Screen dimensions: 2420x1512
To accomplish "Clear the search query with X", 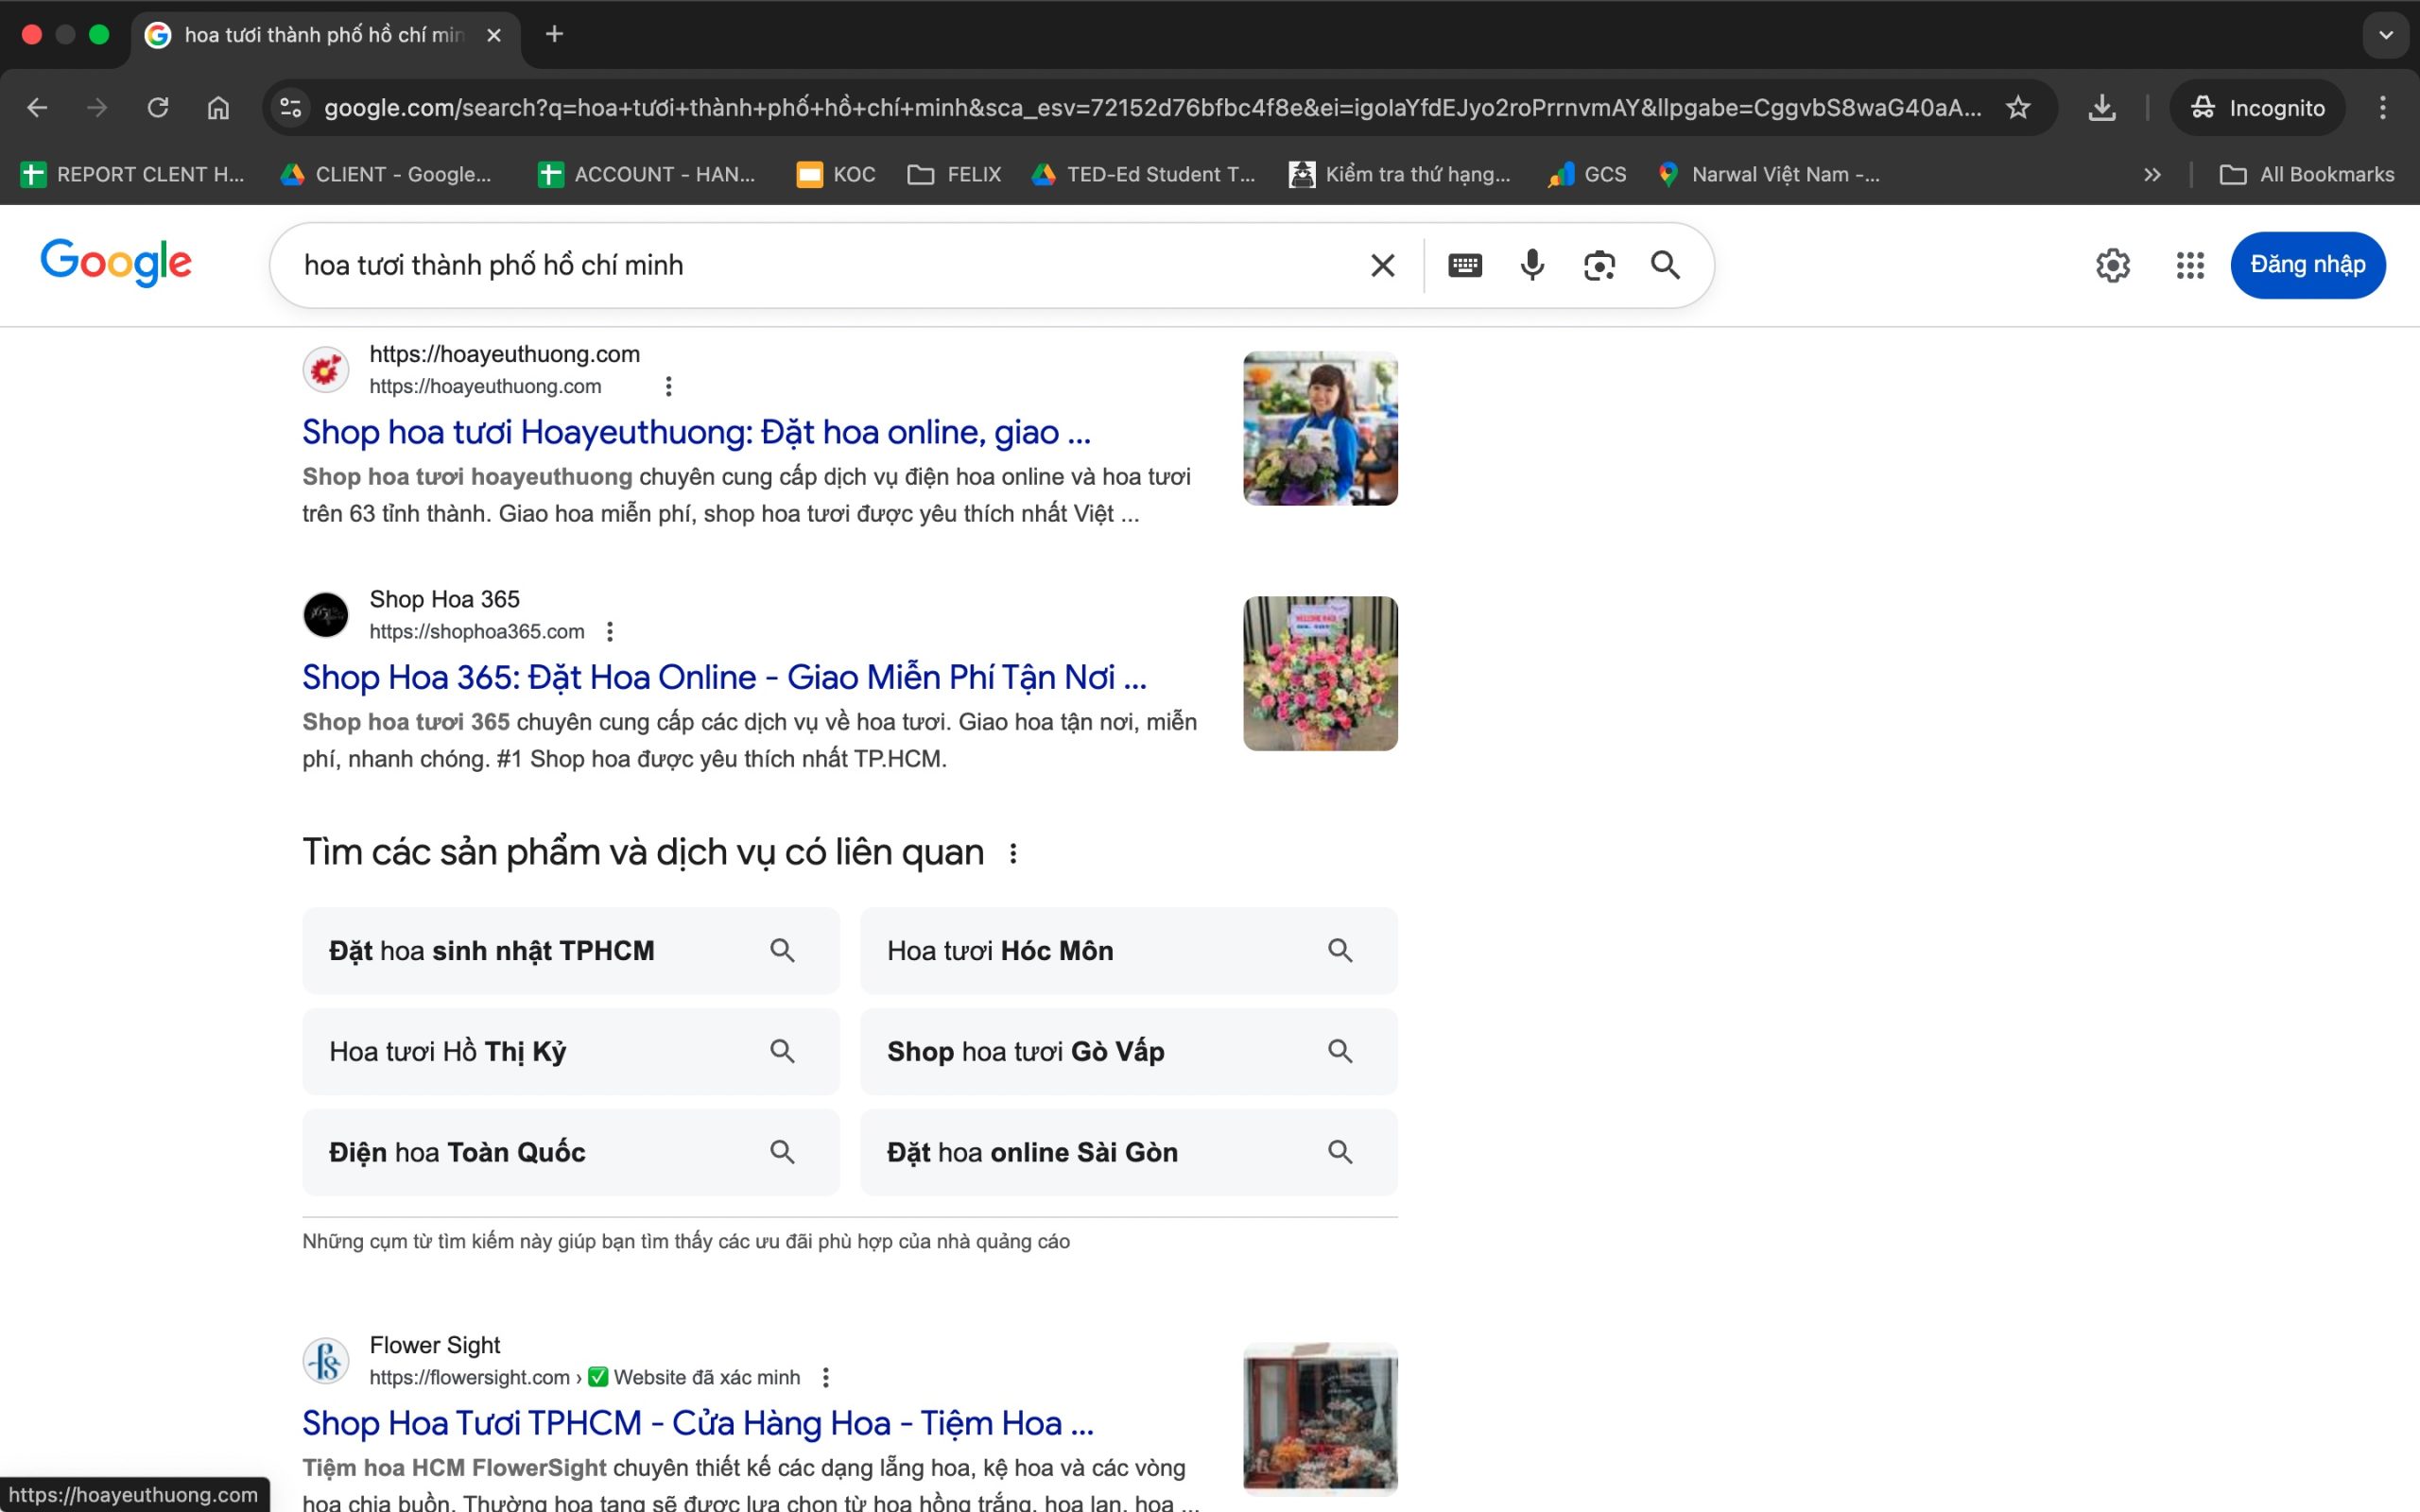I will point(1382,265).
